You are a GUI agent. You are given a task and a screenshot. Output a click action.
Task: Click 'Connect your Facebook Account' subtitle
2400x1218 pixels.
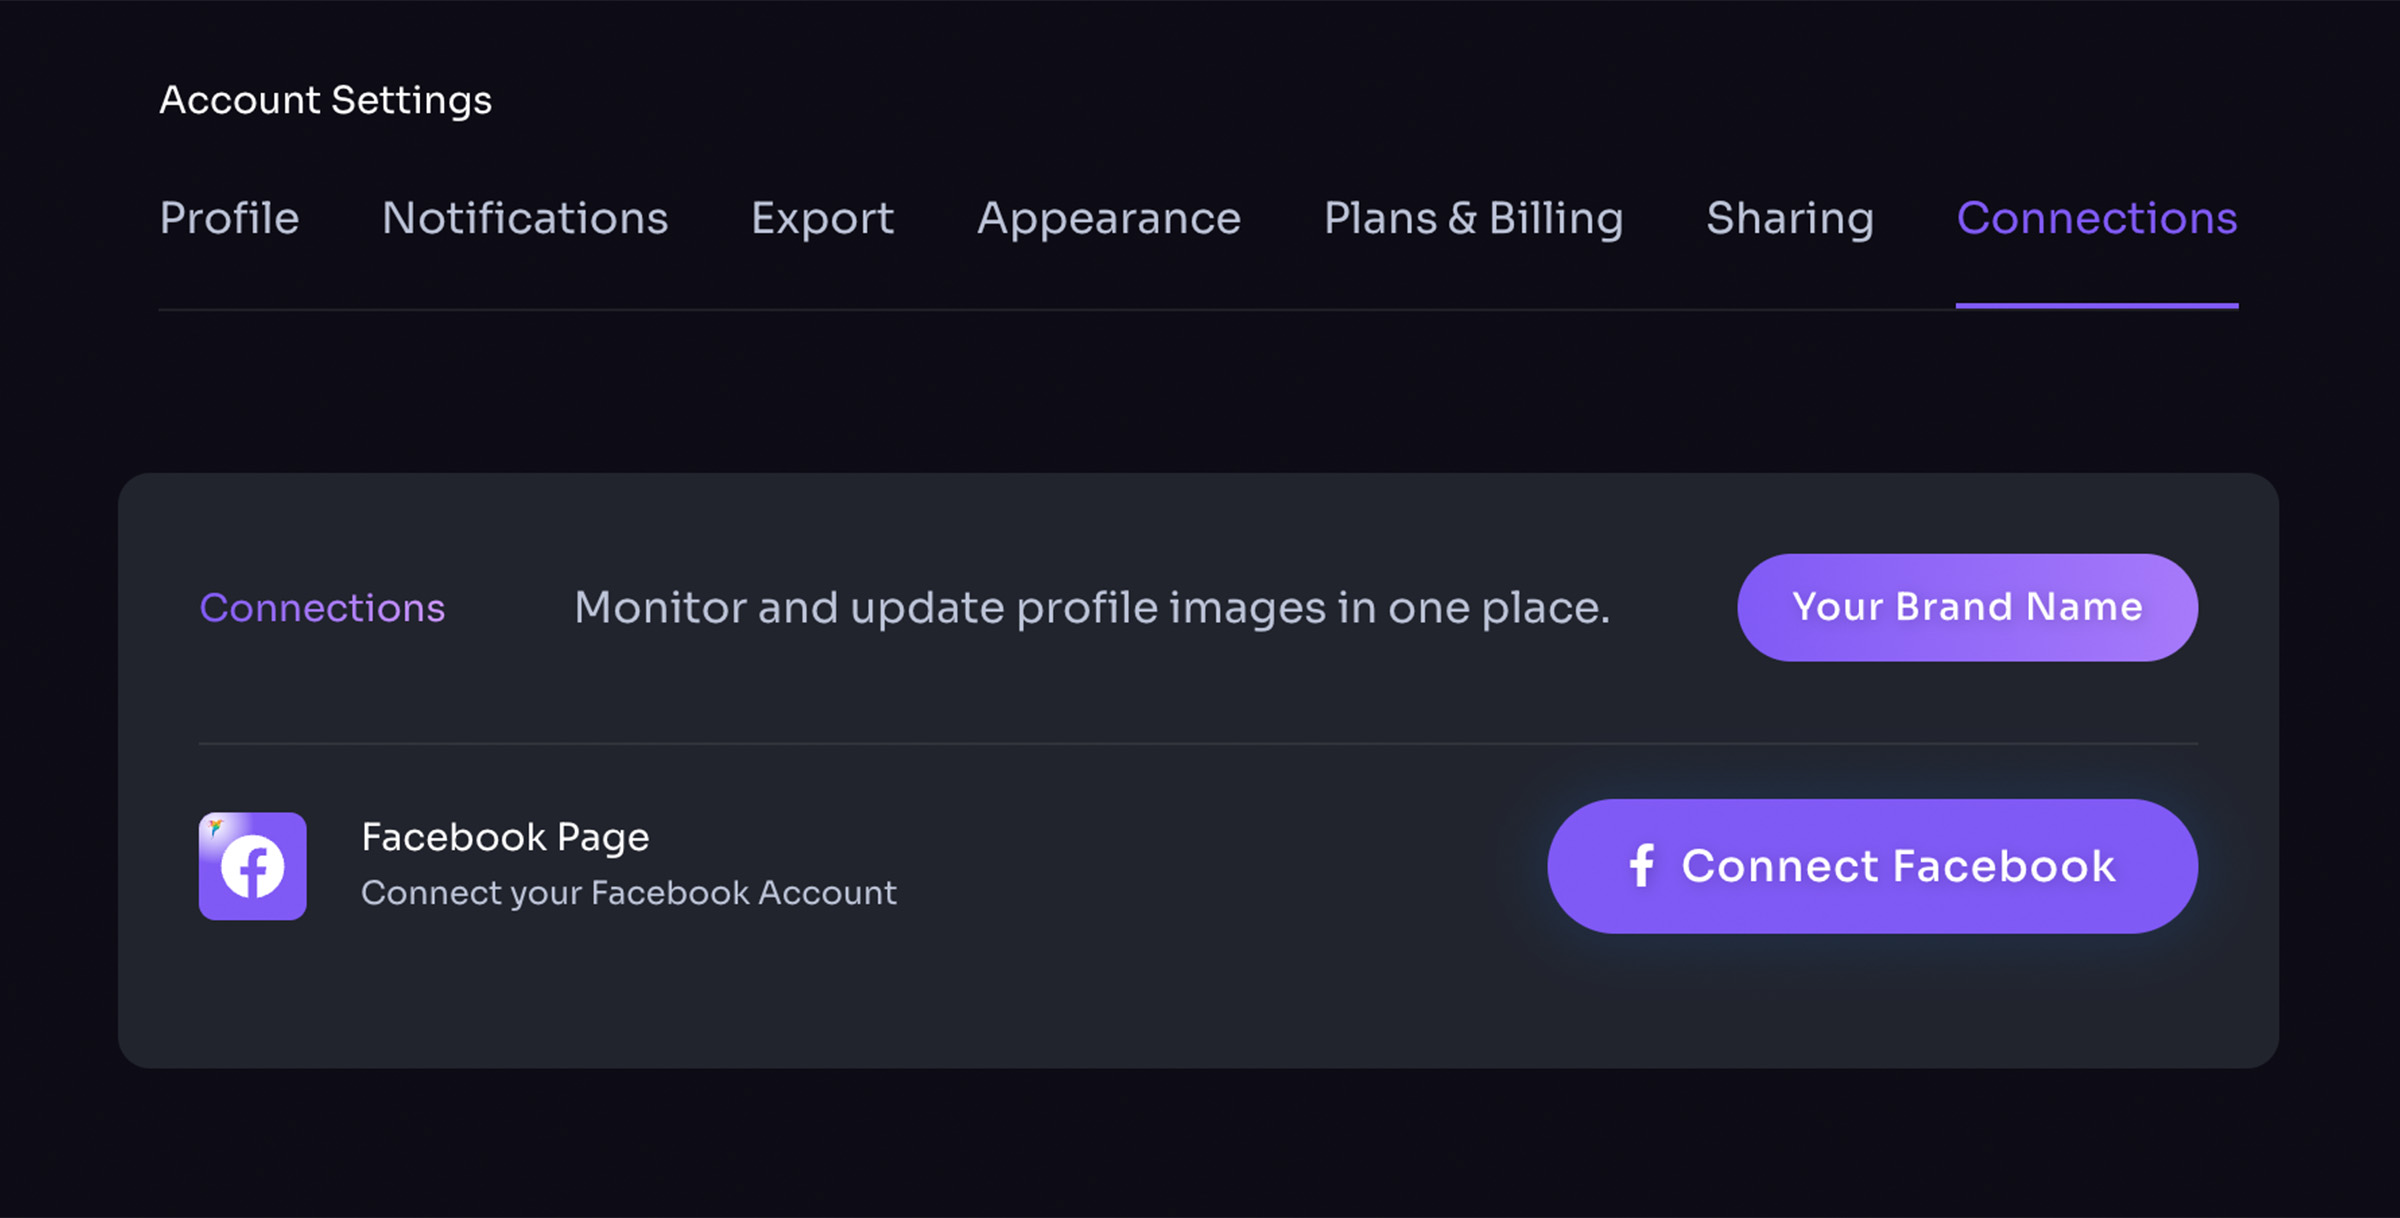tap(628, 892)
